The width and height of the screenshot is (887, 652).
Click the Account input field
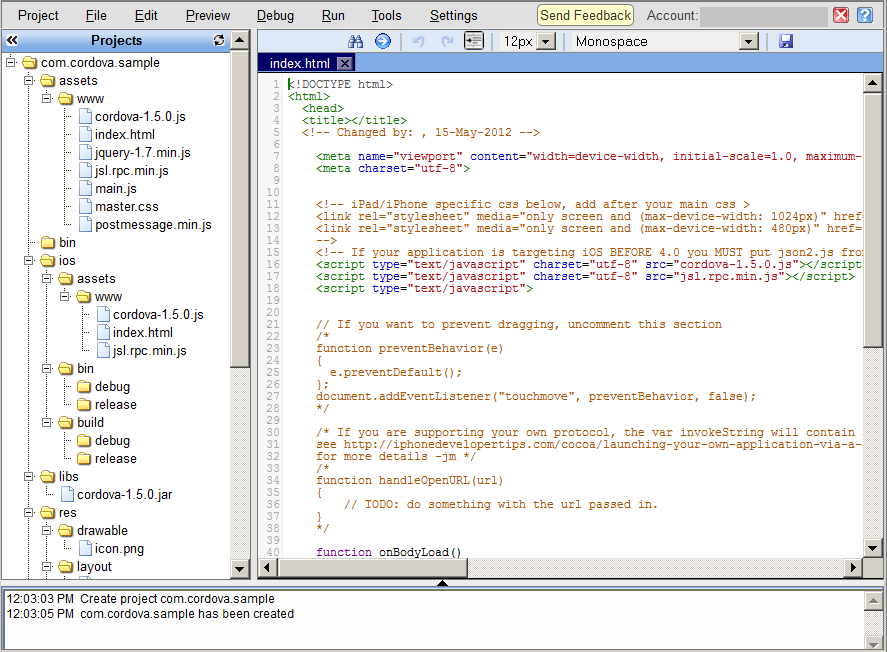coord(764,16)
